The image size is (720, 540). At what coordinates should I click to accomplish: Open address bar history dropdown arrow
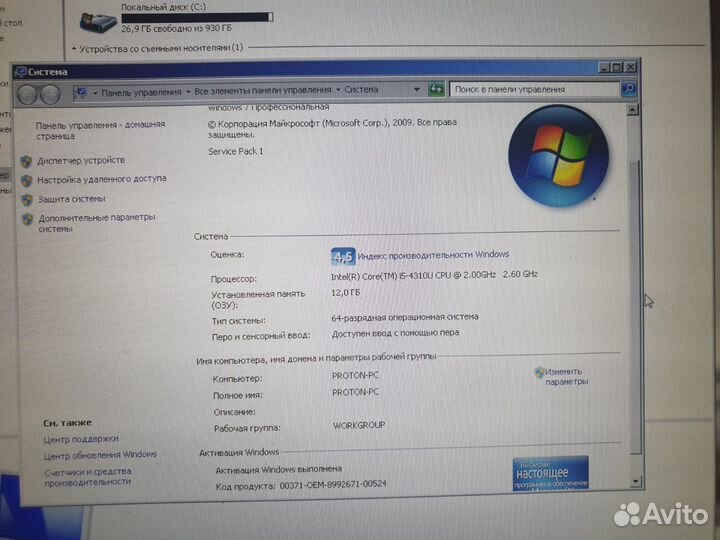point(416,90)
